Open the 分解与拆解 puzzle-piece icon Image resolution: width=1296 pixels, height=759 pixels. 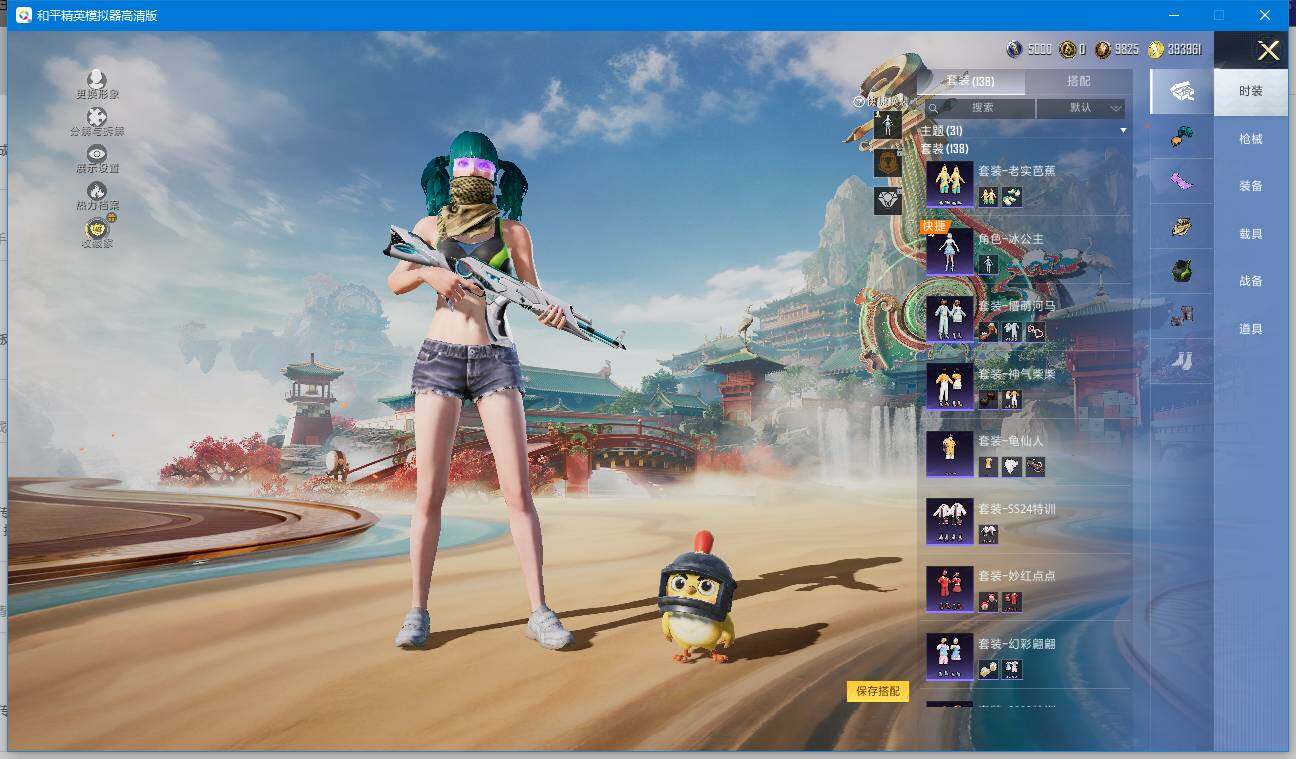pyautogui.click(x=97, y=118)
